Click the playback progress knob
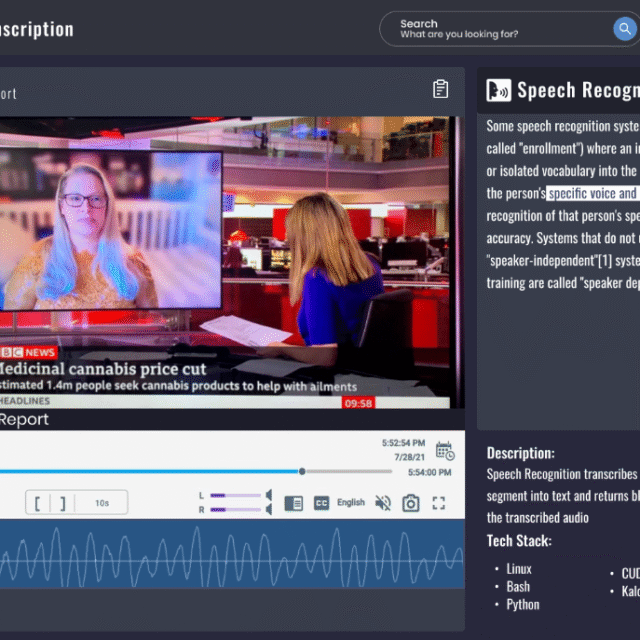Screen dimensions: 640x640 [x=302, y=471]
